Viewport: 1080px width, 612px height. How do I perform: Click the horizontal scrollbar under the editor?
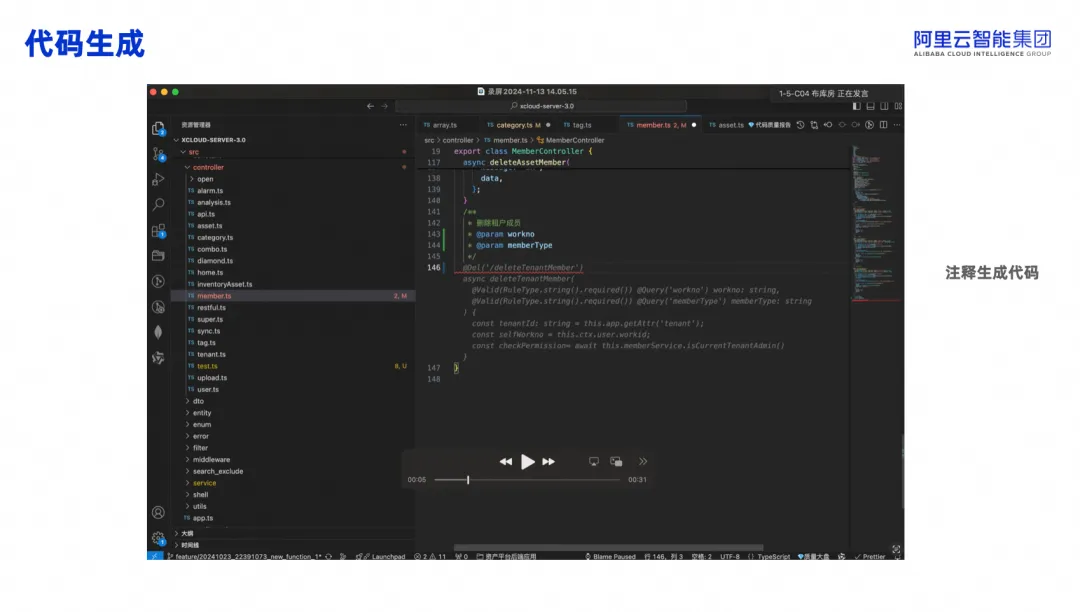[x=608, y=548]
